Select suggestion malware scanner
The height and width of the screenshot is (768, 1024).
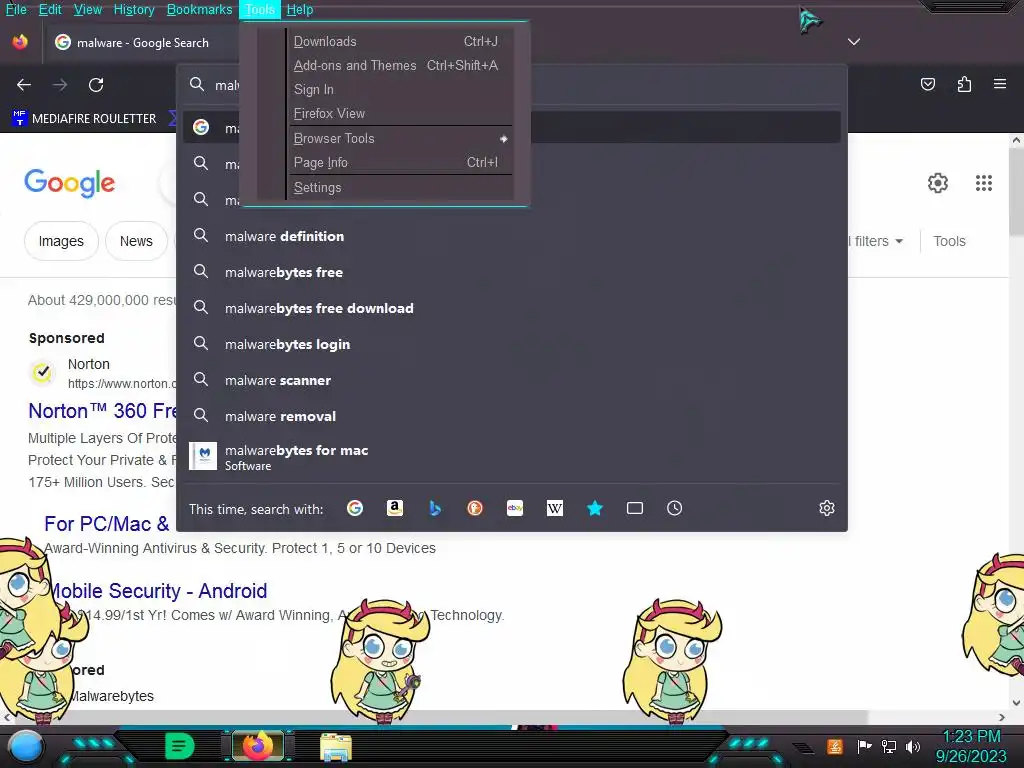512,379
